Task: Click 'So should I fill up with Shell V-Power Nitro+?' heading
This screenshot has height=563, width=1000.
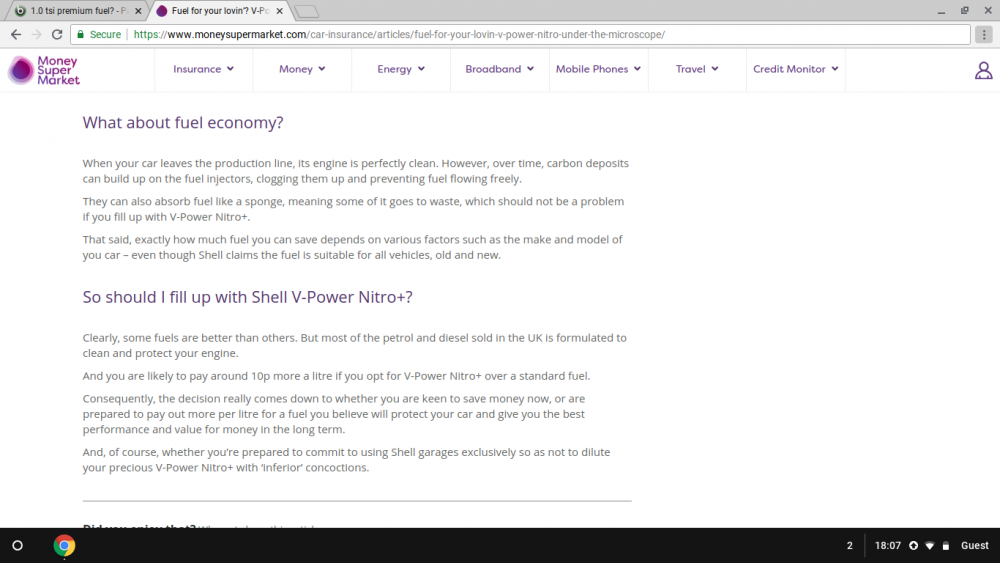Action: click(x=247, y=297)
